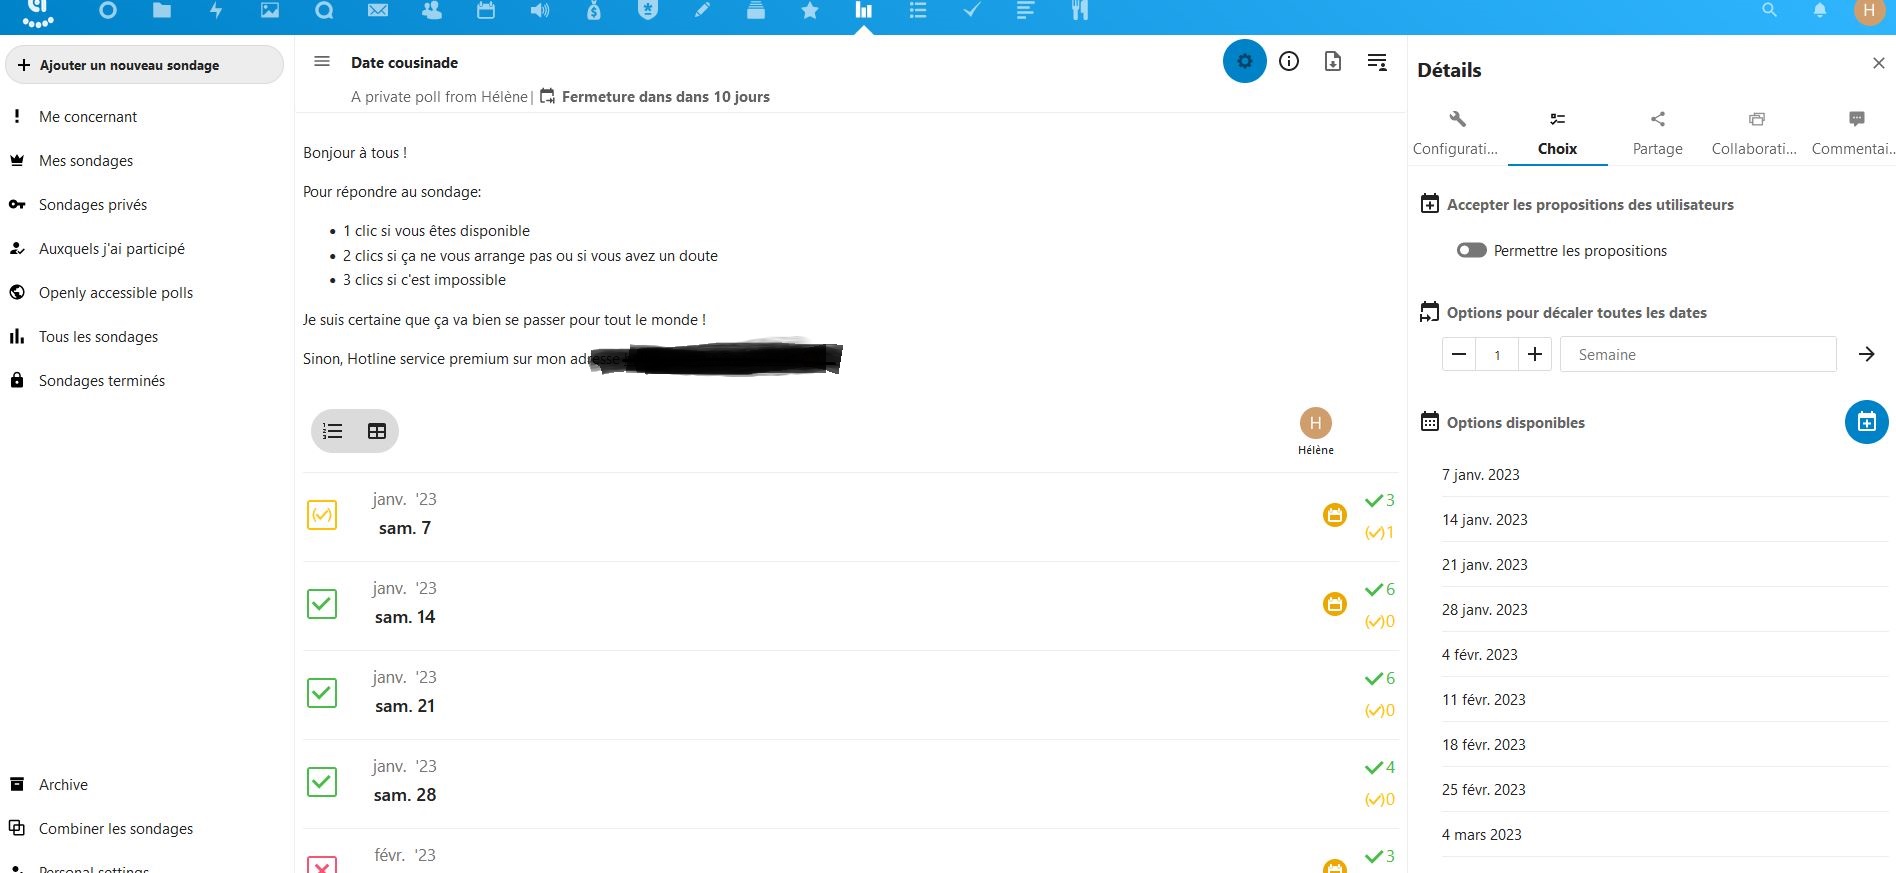Open Sondages privés in sidebar
Screen dimensions: 1896x873
coord(93,205)
